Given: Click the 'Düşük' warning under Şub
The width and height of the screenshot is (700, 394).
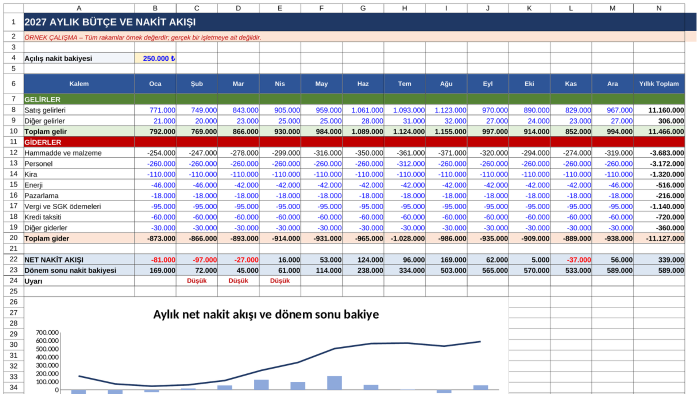Looking at the screenshot, I should (197, 281).
